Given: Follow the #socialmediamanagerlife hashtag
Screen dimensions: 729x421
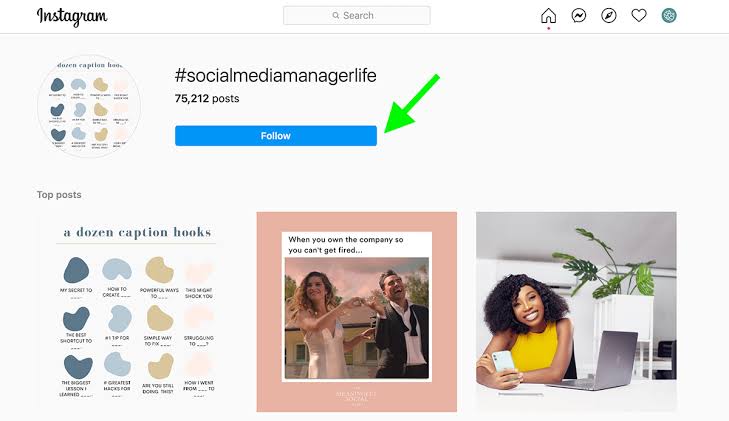Looking at the screenshot, I should tap(276, 136).
